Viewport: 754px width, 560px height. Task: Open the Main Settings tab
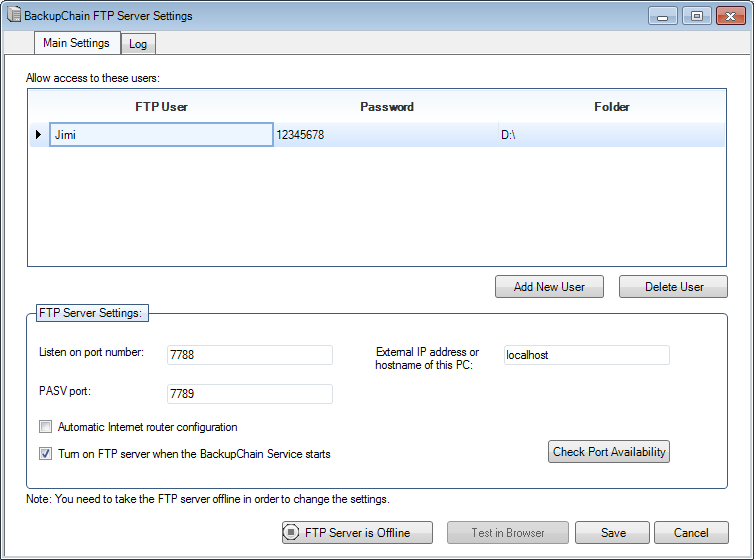pyautogui.click(x=77, y=43)
